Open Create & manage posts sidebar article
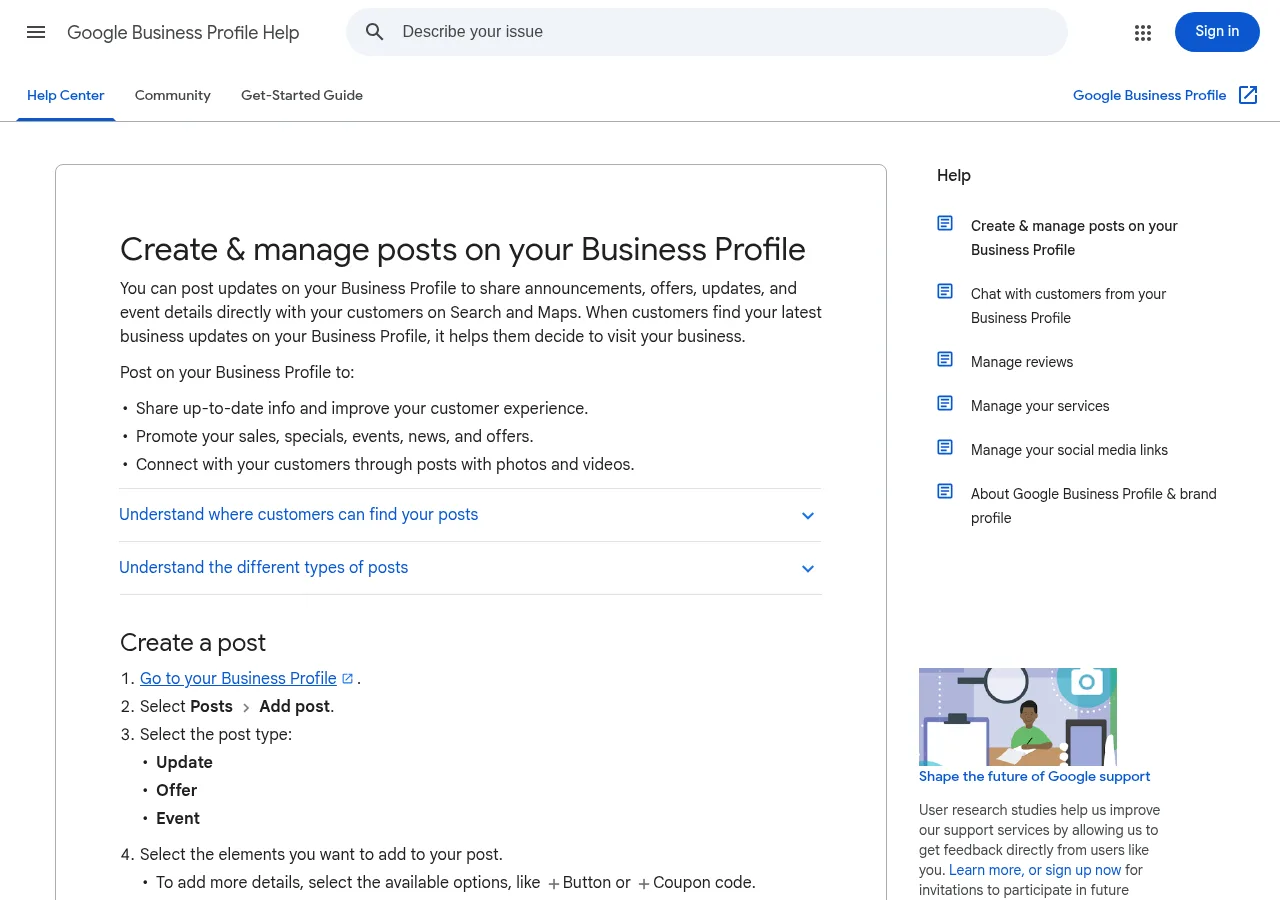Image resolution: width=1280 pixels, height=900 pixels. pos(1074,238)
